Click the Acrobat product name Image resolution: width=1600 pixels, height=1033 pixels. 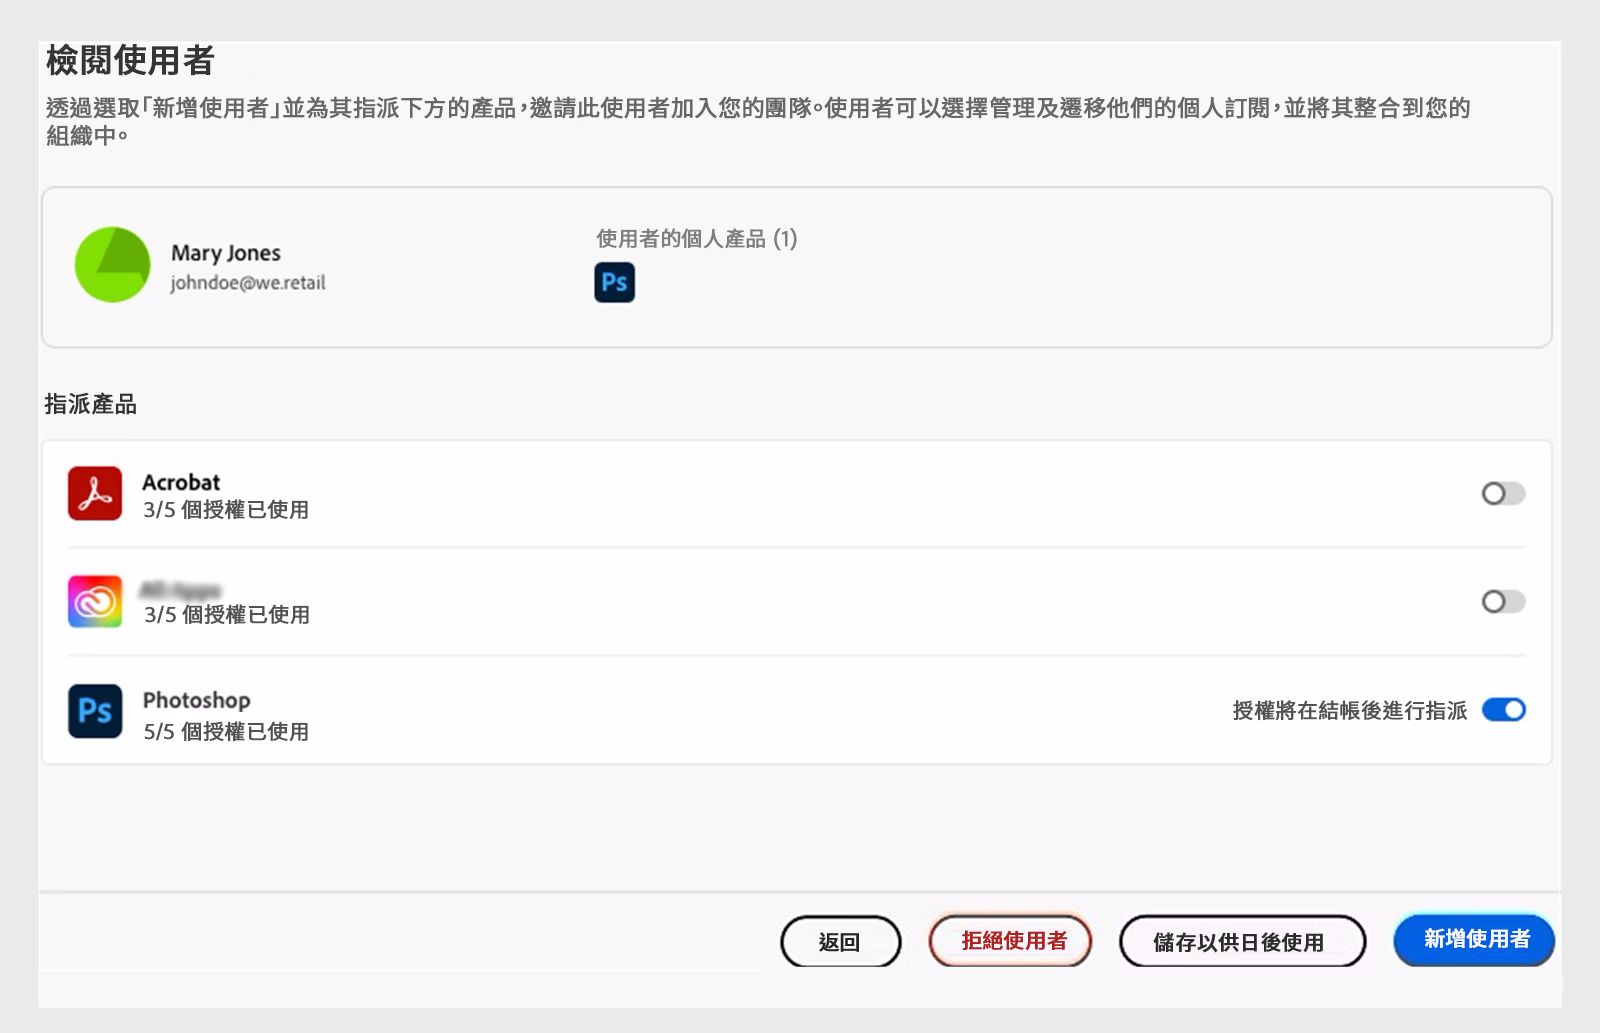pyautogui.click(x=181, y=482)
